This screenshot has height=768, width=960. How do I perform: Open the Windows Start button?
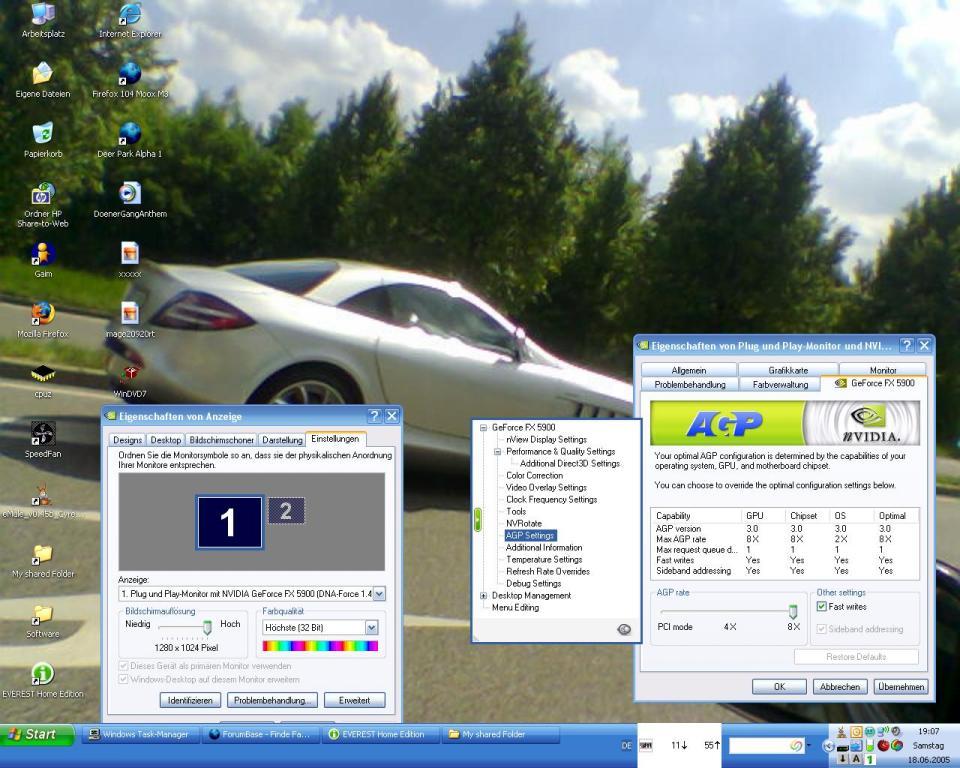click(x=37, y=734)
